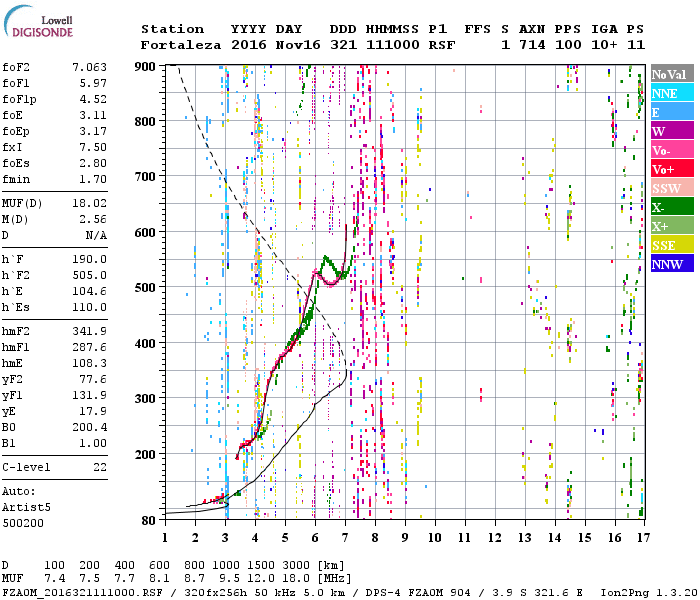The width and height of the screenshot is (700, 600).
Task: Click the hmE value 108.3
Action: [89, 363]
